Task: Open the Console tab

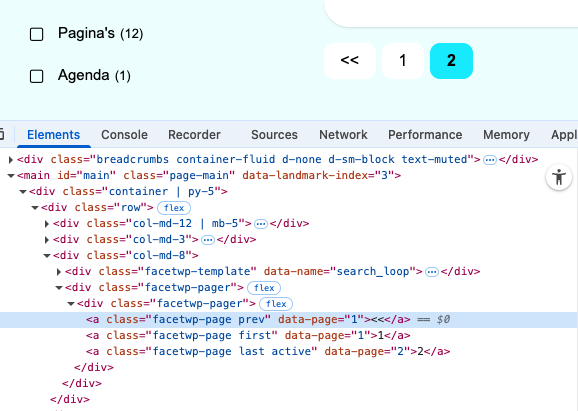Action: pyautogui.click(x=124, y=135)
